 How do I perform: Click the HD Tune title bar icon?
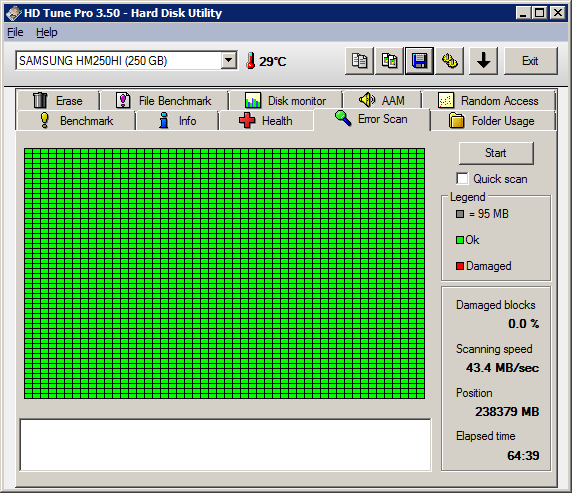click(x=14, y=13)
